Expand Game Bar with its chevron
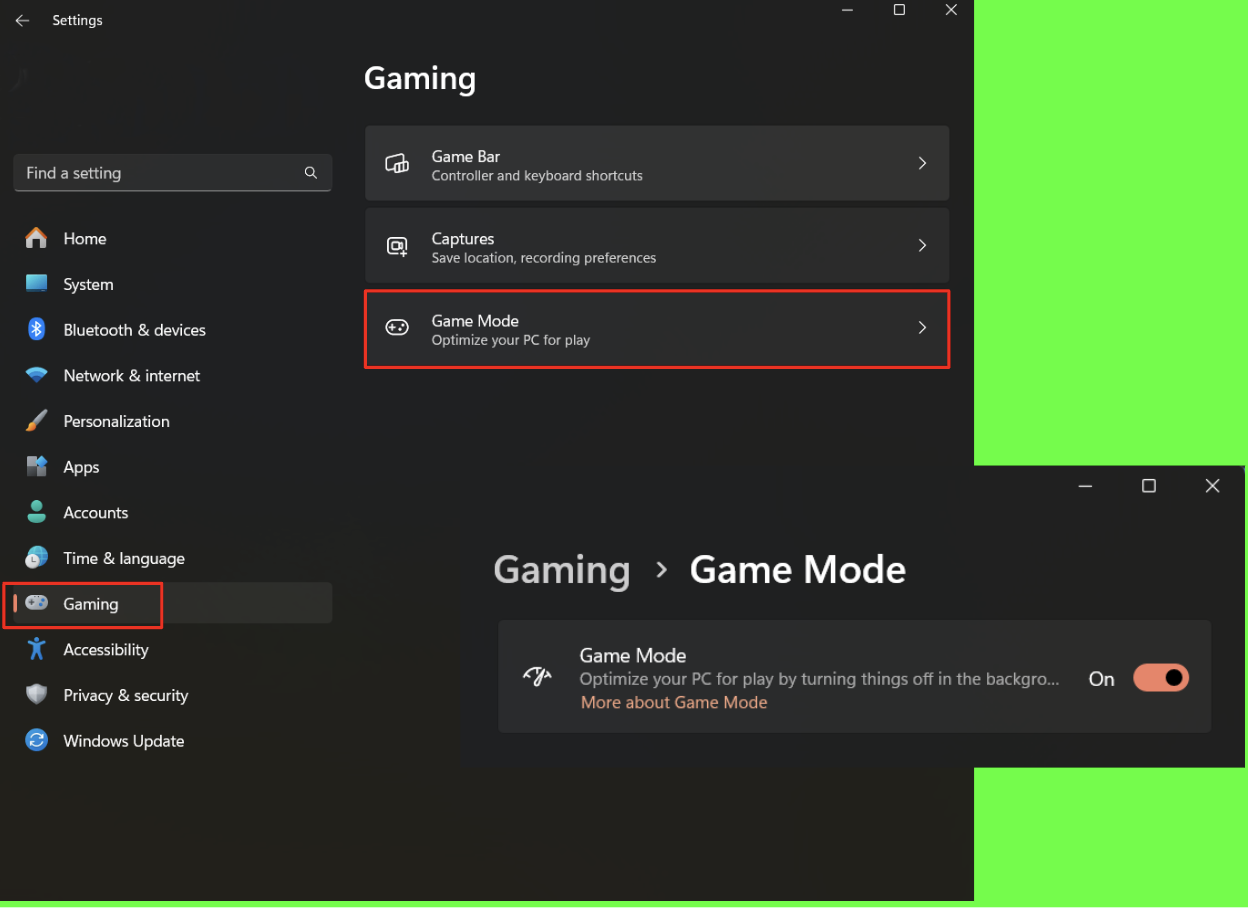 (x=922, y=163)
